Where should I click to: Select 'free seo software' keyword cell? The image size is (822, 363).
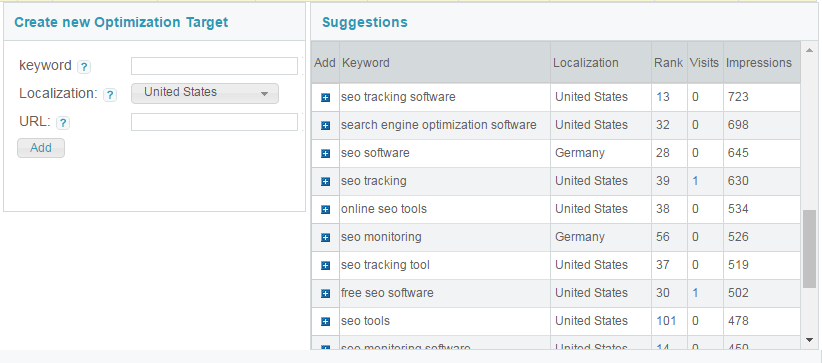445,293
